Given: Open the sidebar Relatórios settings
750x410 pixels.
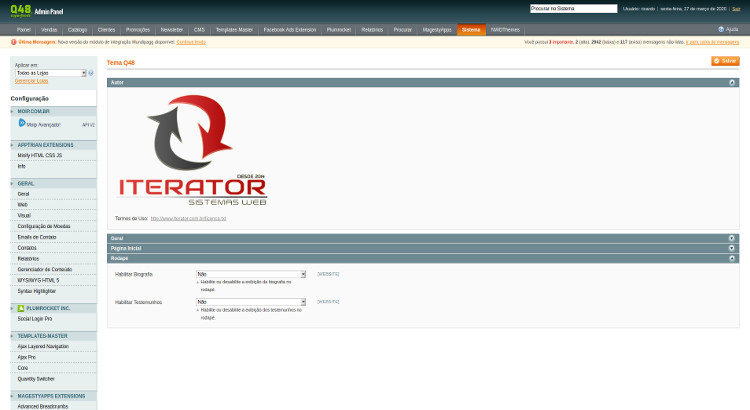Looking at the screenshot, I should click(28, 259).
